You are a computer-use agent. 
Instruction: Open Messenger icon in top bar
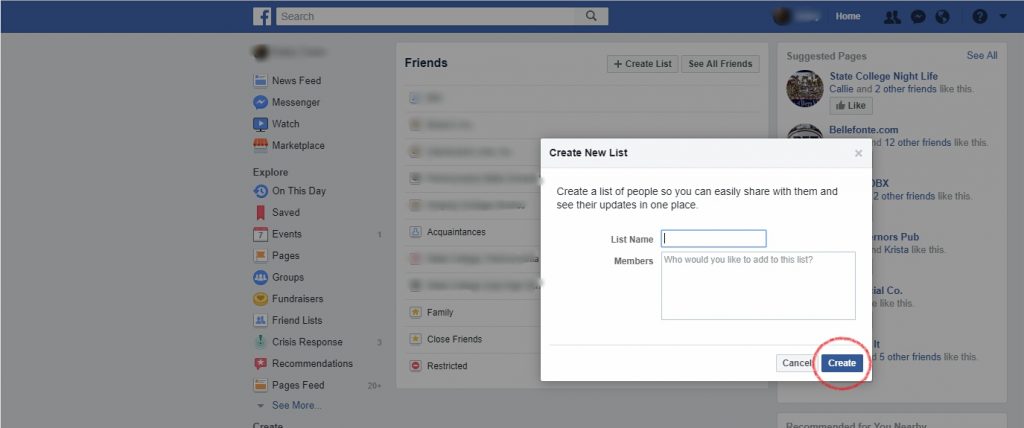pyautogui.click(x=918, y=17)
